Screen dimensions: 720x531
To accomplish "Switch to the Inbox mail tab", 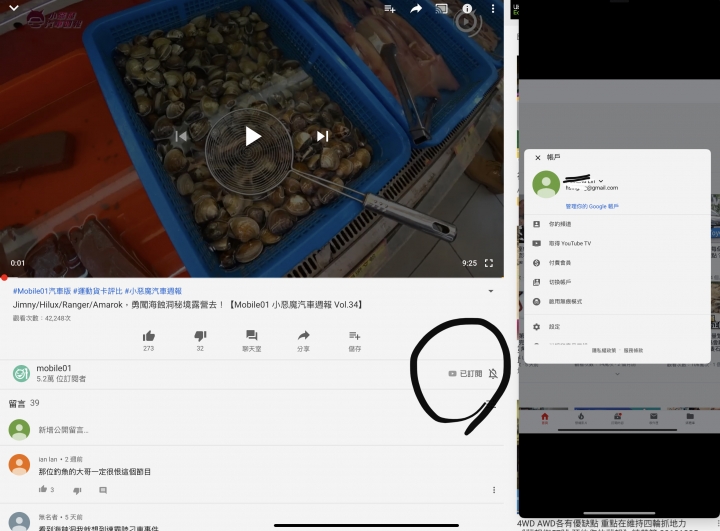I will click(653, 418).
